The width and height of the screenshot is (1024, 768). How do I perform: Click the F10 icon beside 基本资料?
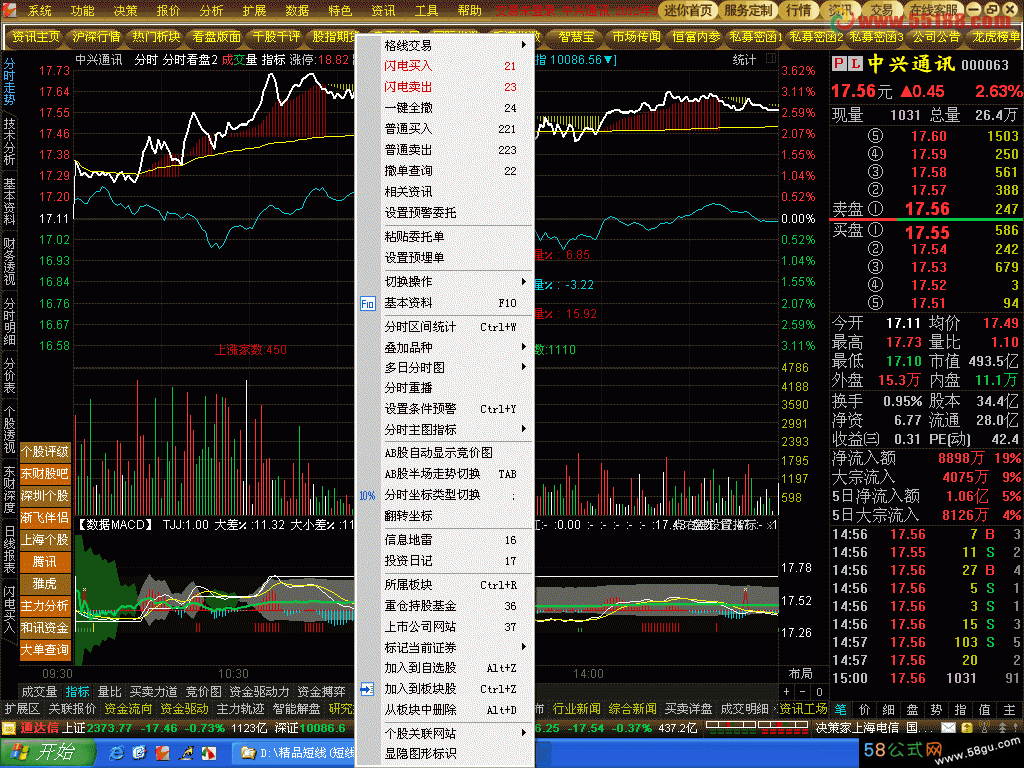pyautogui.click(x=368, y=304)
